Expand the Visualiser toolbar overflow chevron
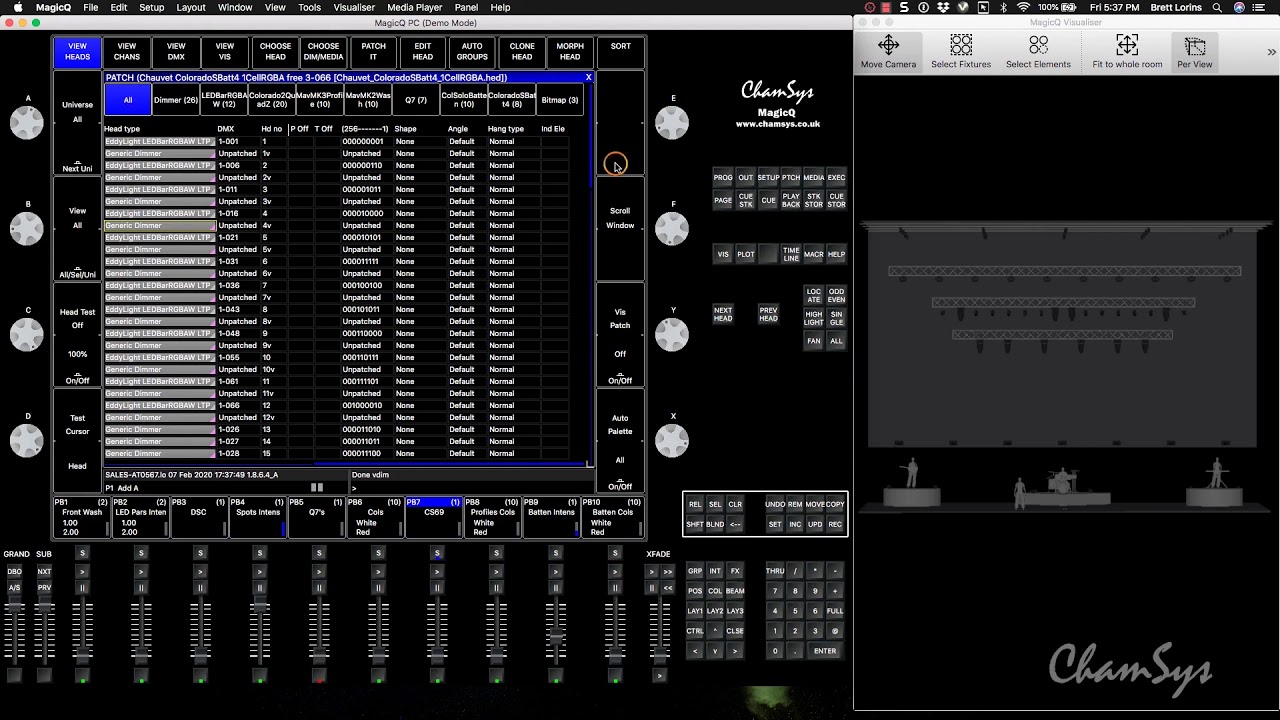 (1271, 52)
